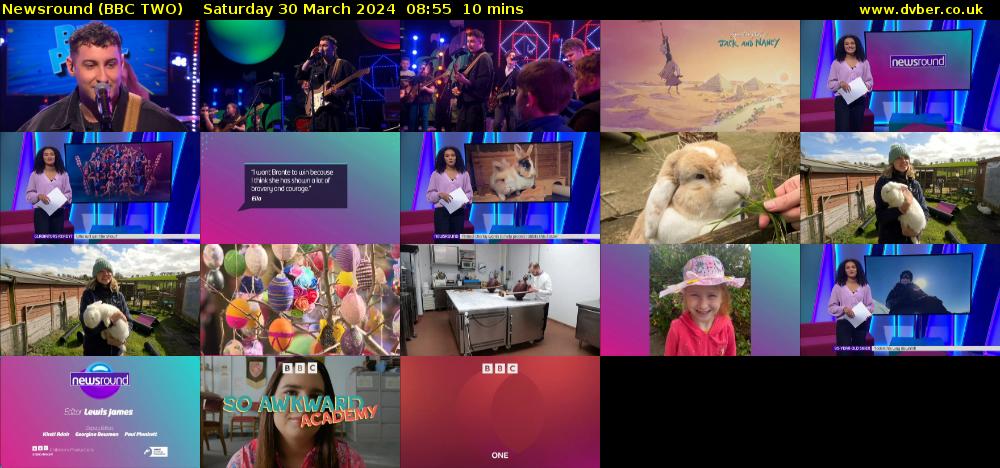Viewport: 1000px width, 468px height.
Task: Visit the www.dvber.co.uk link
Action: pyautogui.click(x=921, y=10)
